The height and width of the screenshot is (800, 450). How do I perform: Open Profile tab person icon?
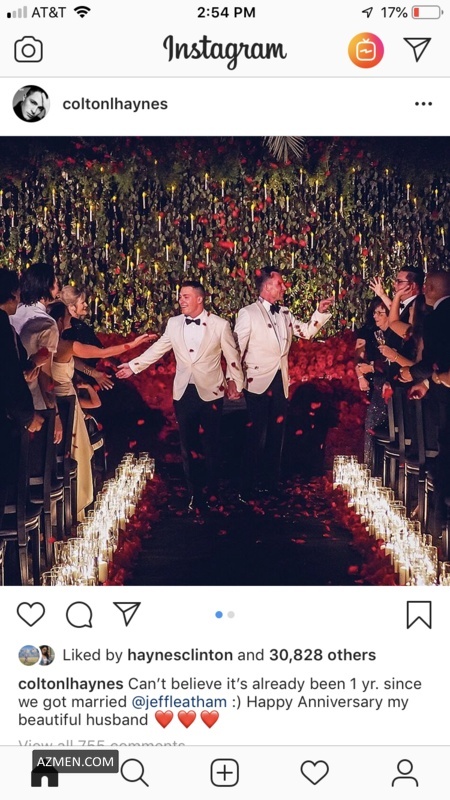point(405,773)
